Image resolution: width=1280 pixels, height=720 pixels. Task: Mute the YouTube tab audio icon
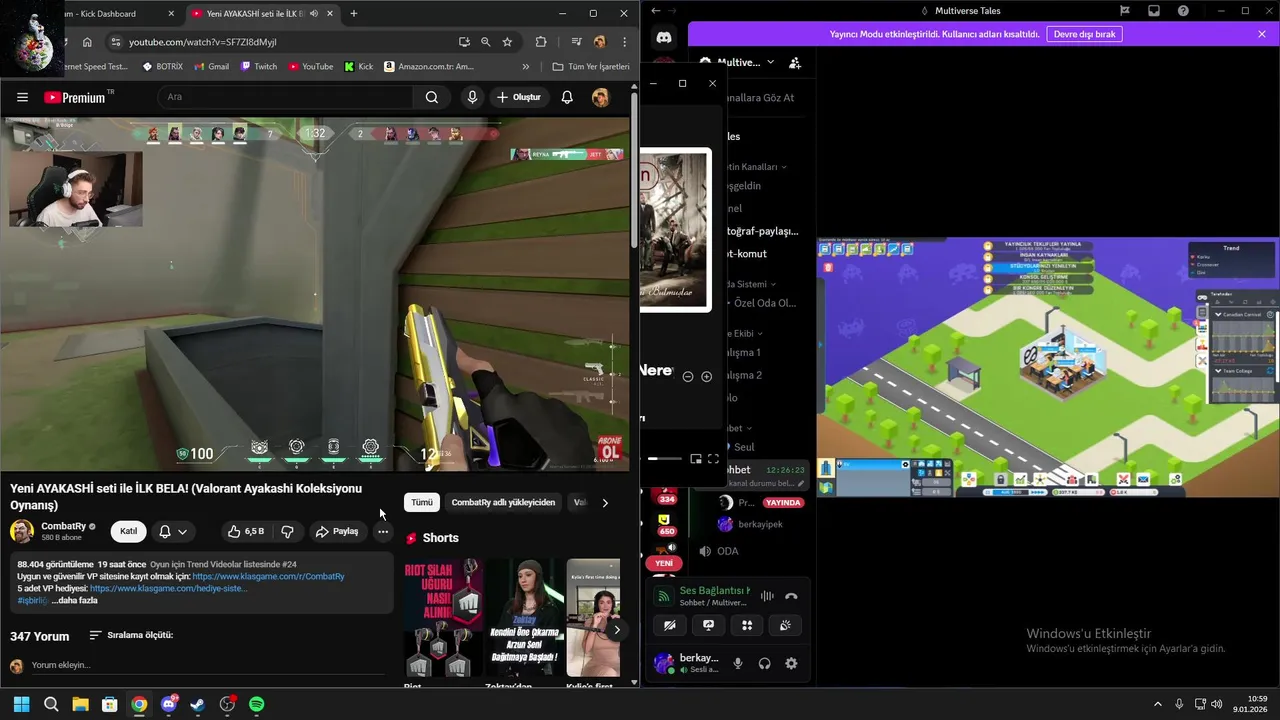[314, 13]
